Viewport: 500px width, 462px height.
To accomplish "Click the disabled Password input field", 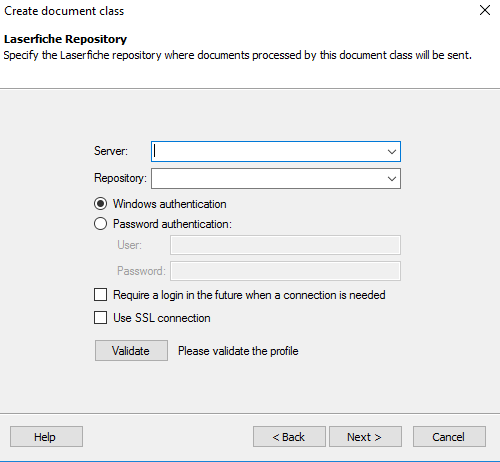I will [285, 271].
